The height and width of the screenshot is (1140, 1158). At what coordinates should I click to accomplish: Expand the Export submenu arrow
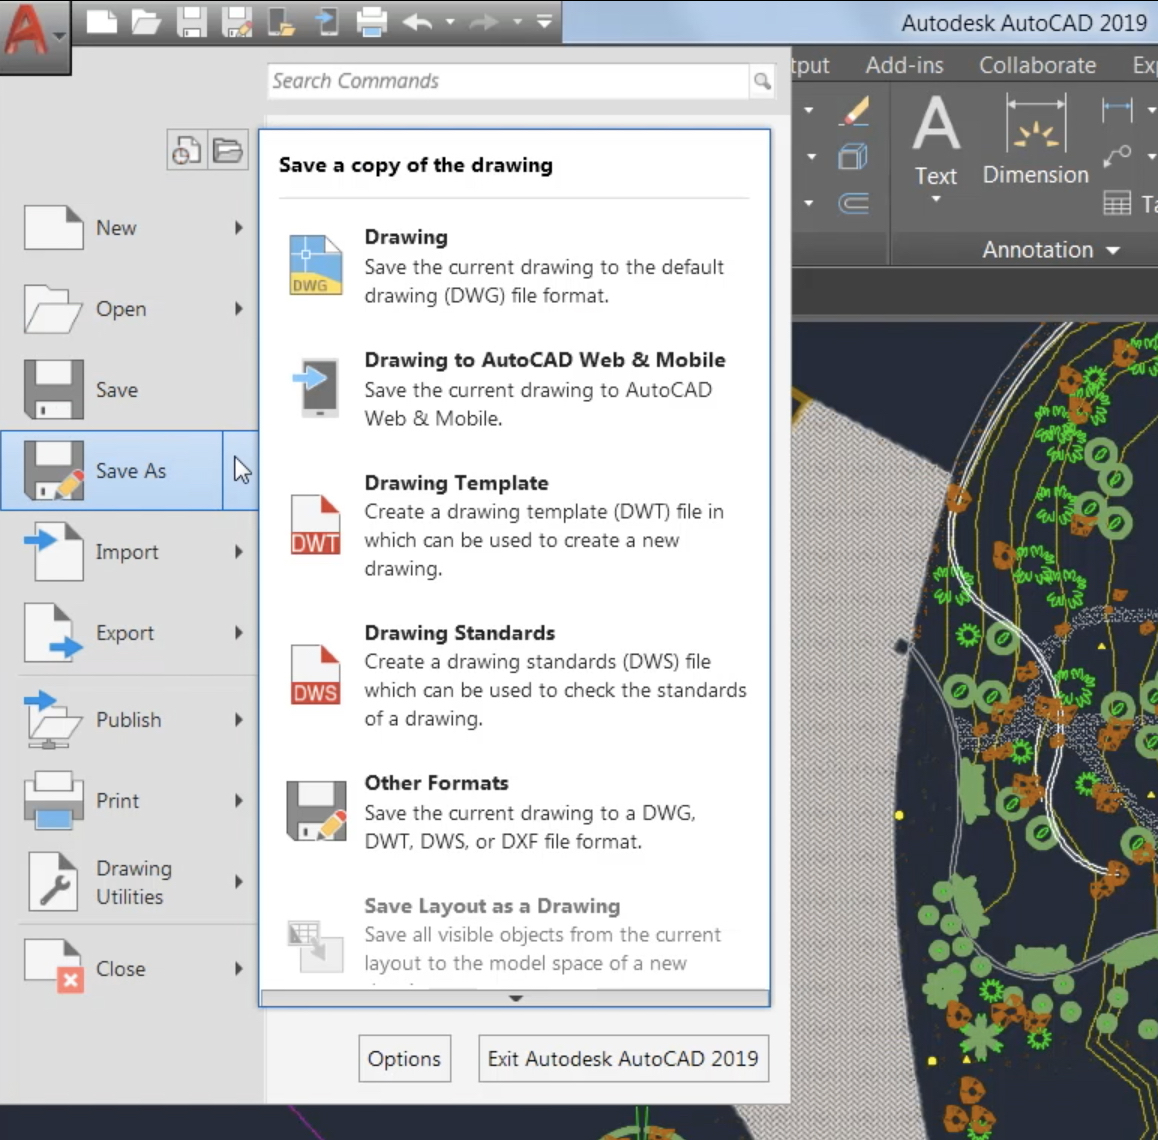click(x=239, y=633)
